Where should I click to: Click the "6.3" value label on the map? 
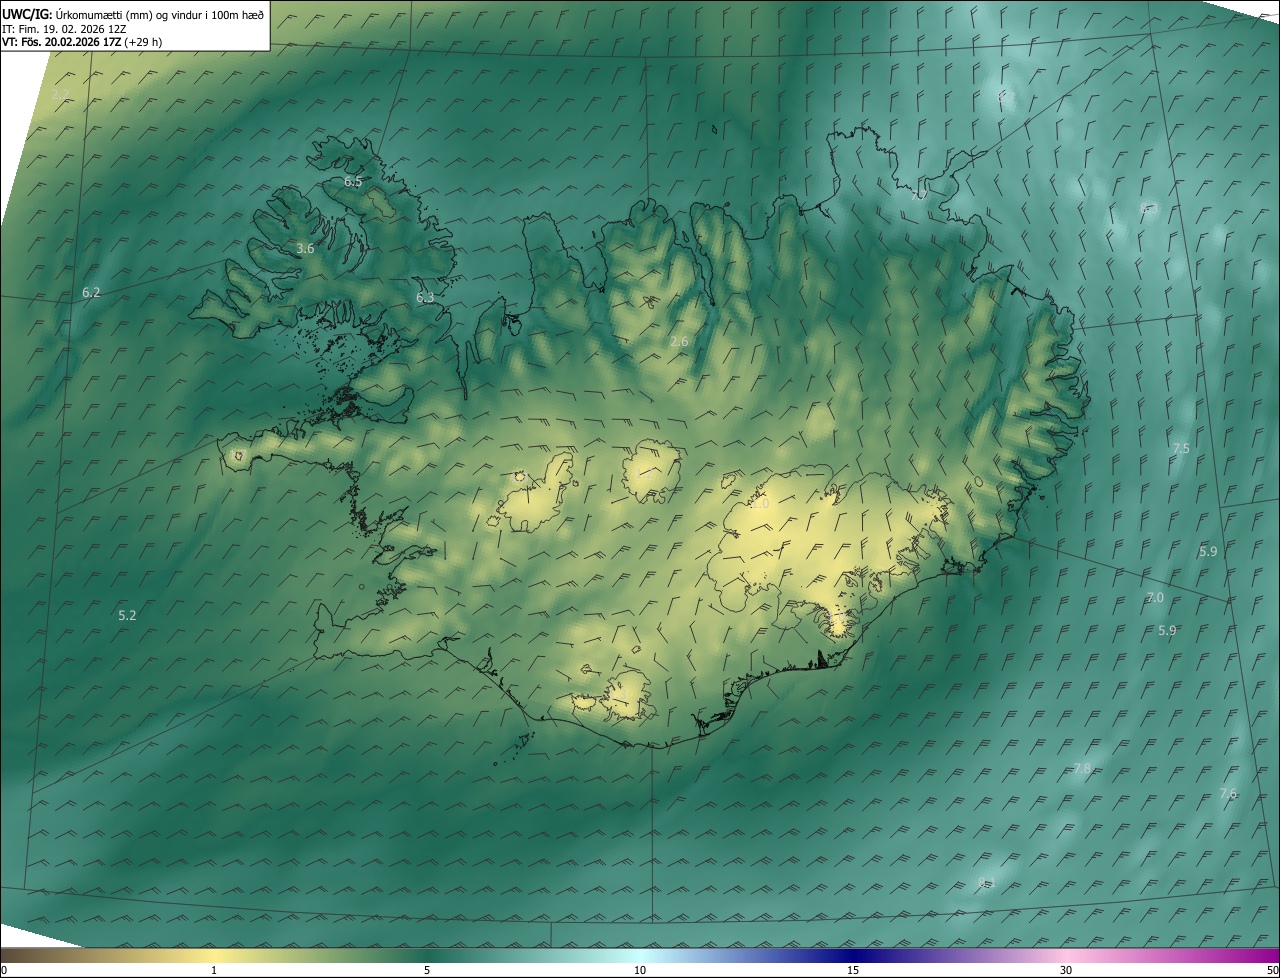coord(425,298)
